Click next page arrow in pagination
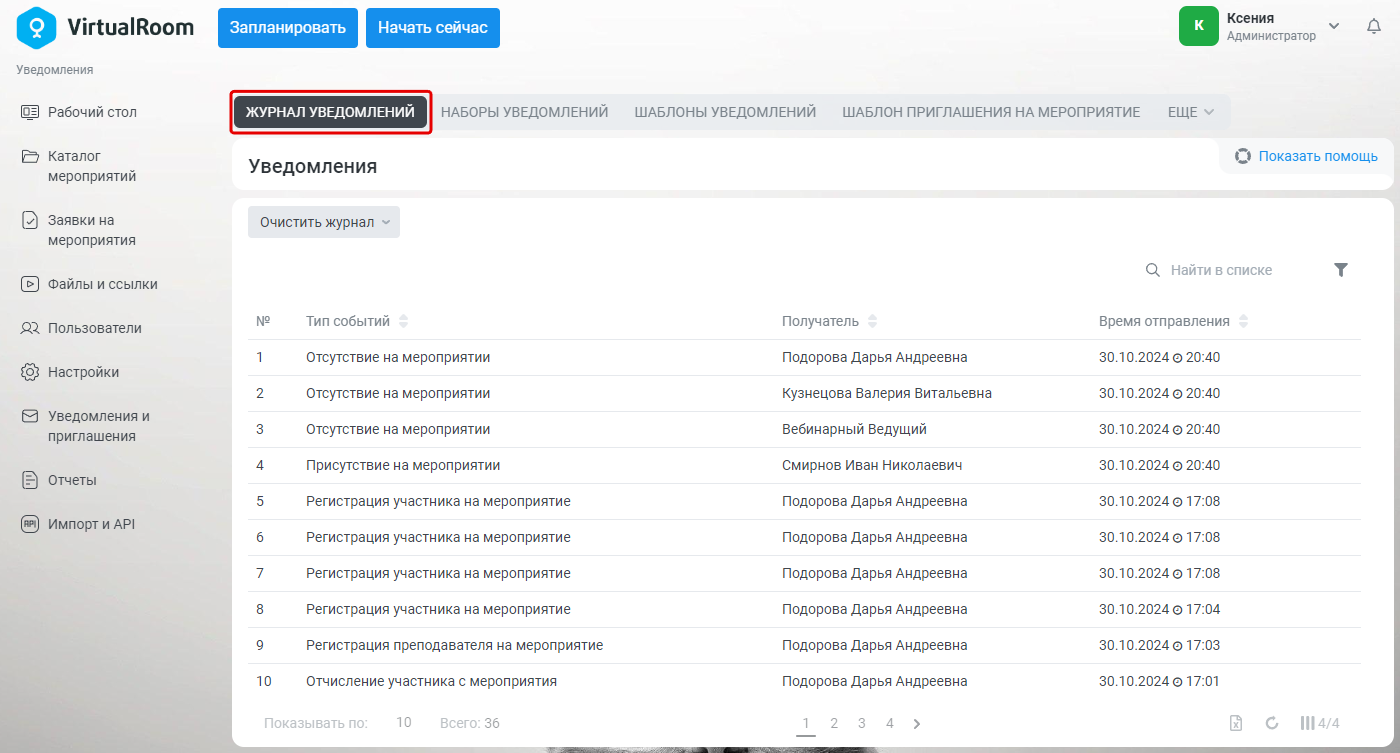 click(917, 723)
